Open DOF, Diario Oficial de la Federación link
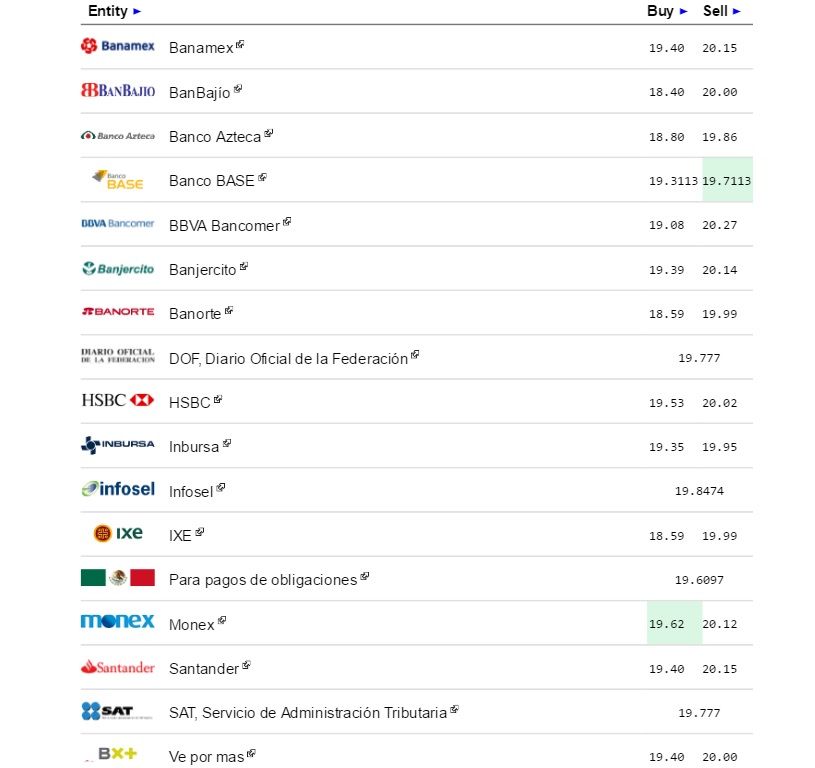 288,358
